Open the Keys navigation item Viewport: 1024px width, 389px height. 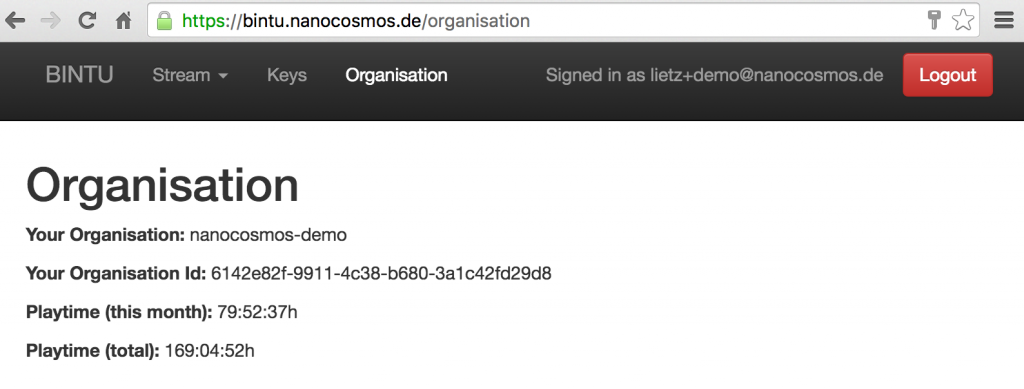(287, 75)
